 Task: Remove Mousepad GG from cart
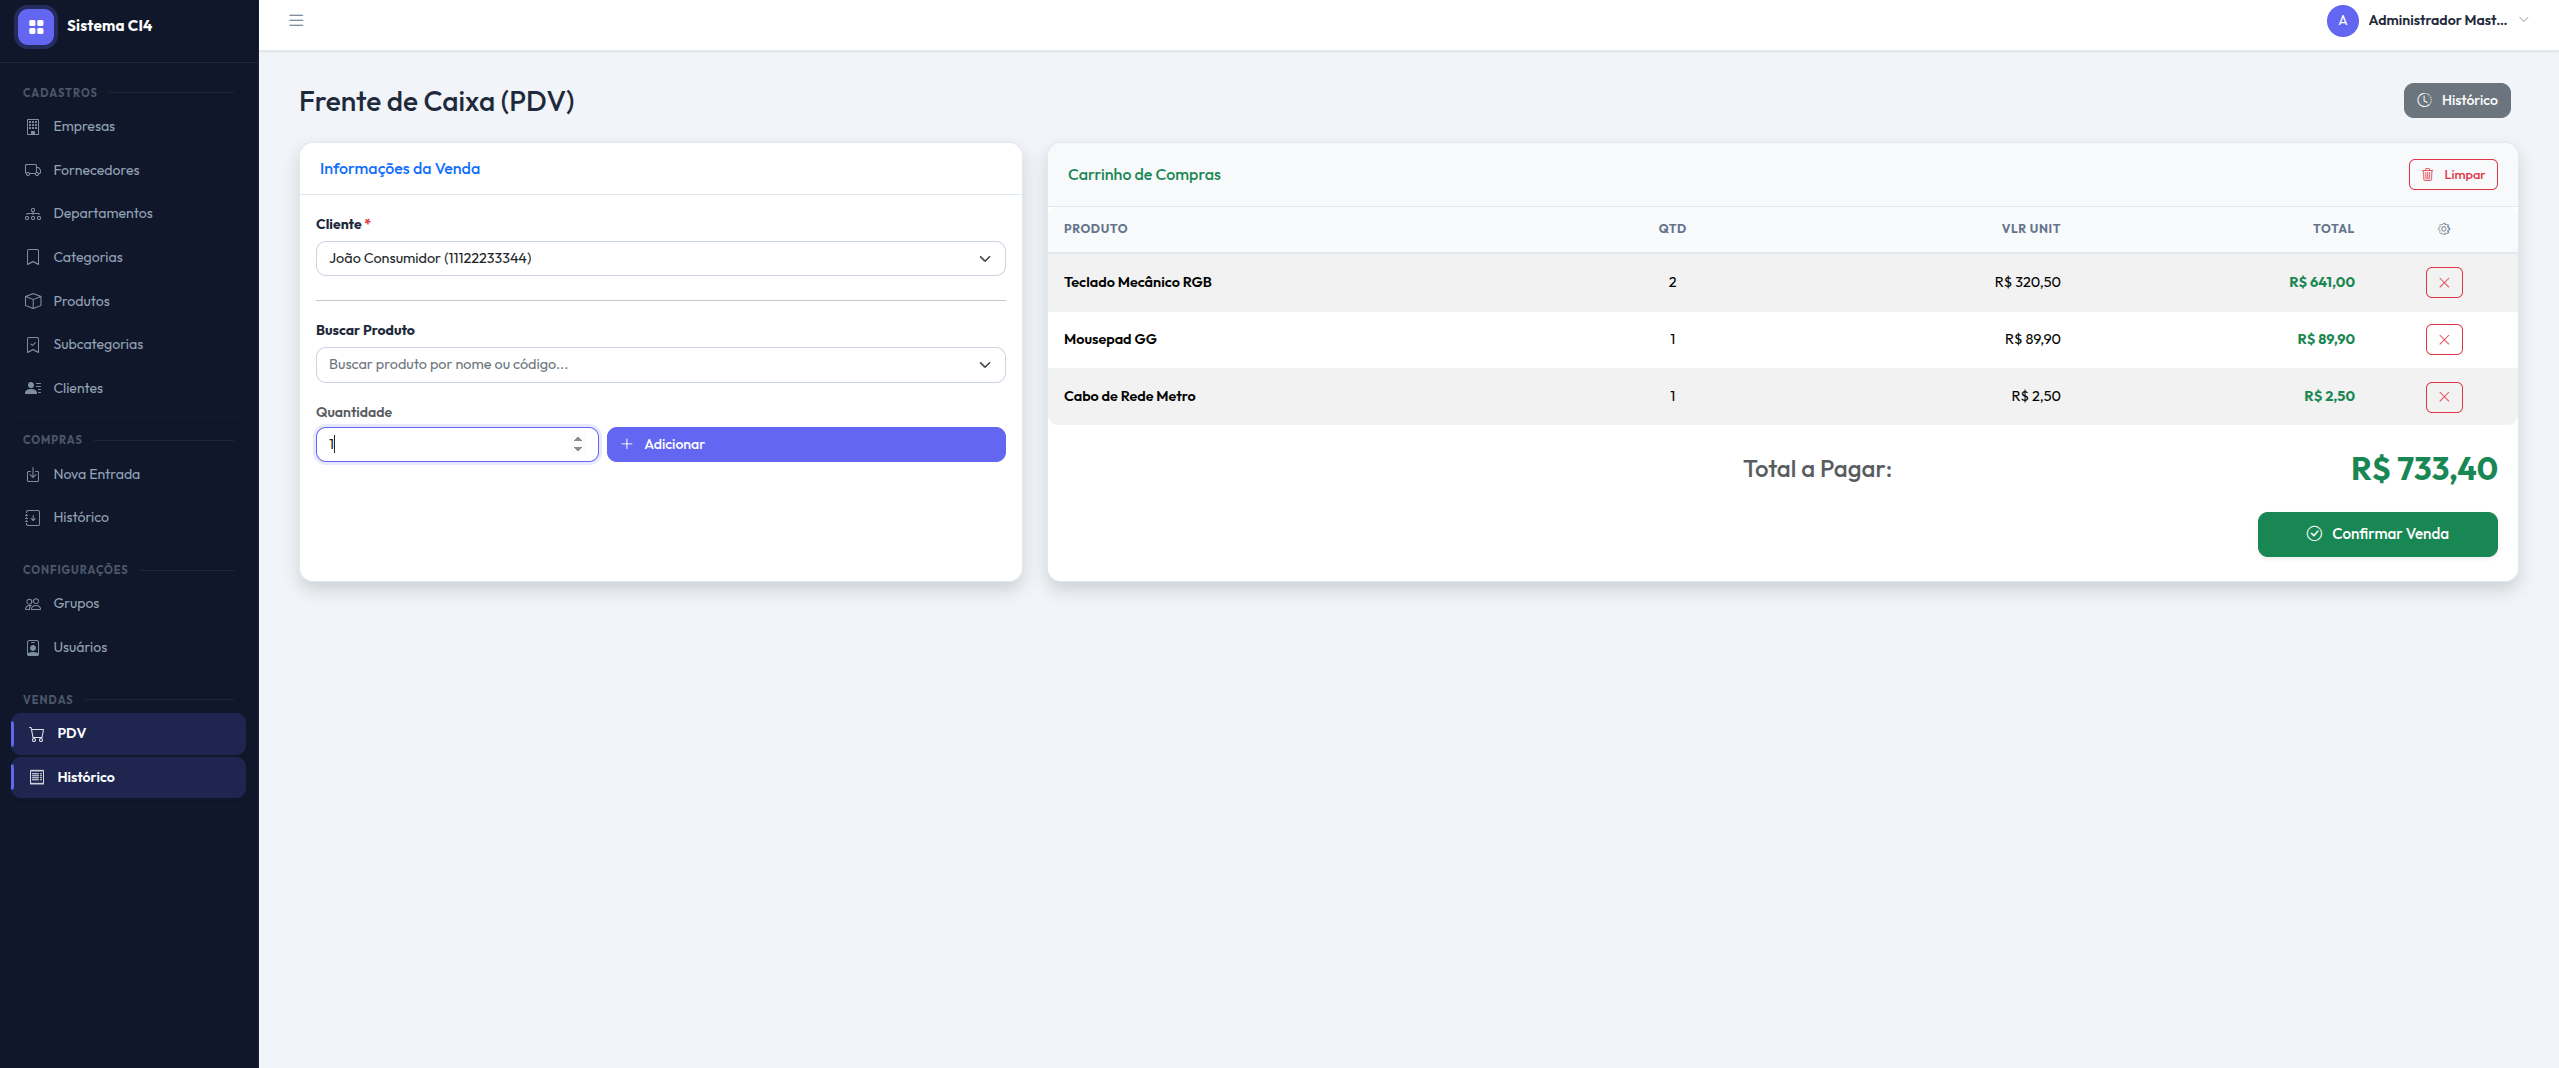[2443, 340]
